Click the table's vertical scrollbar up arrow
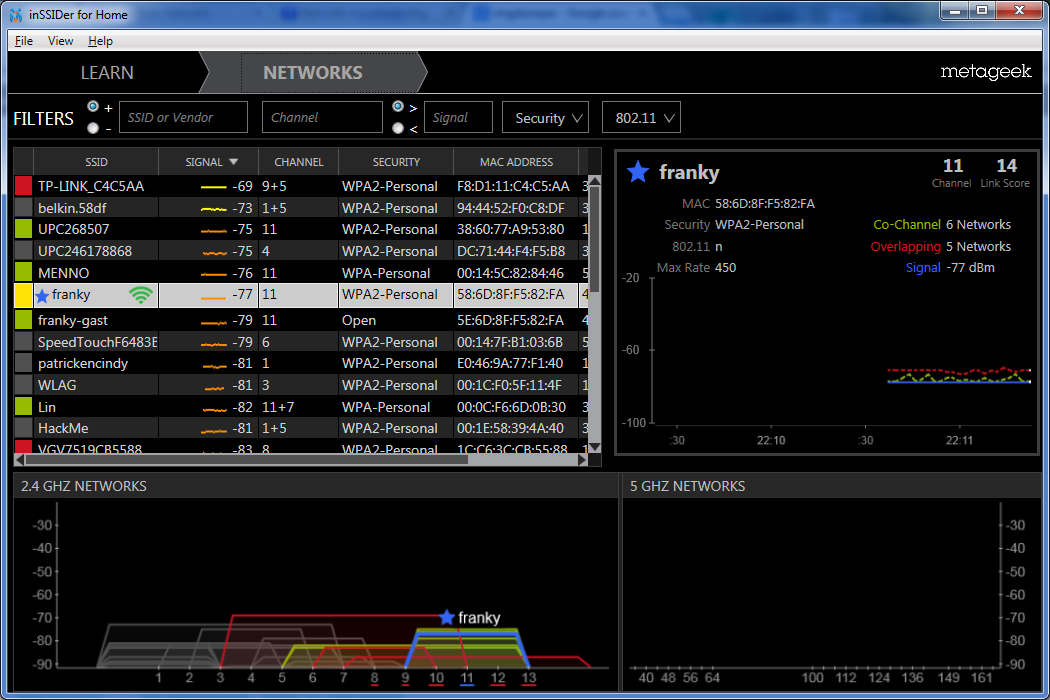This screenshot has width=1050, height=700. [x=594, y=181]
